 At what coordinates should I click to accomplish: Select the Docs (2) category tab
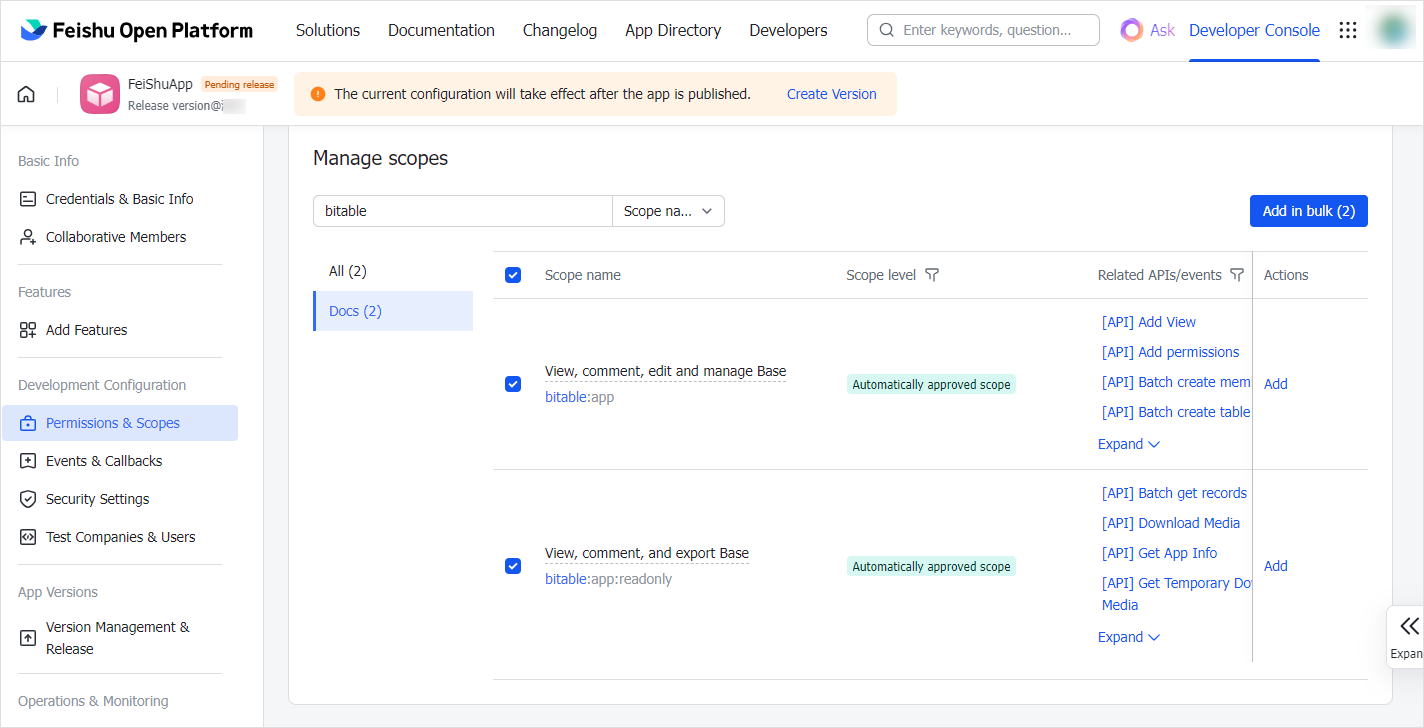(x=393, y=311)
